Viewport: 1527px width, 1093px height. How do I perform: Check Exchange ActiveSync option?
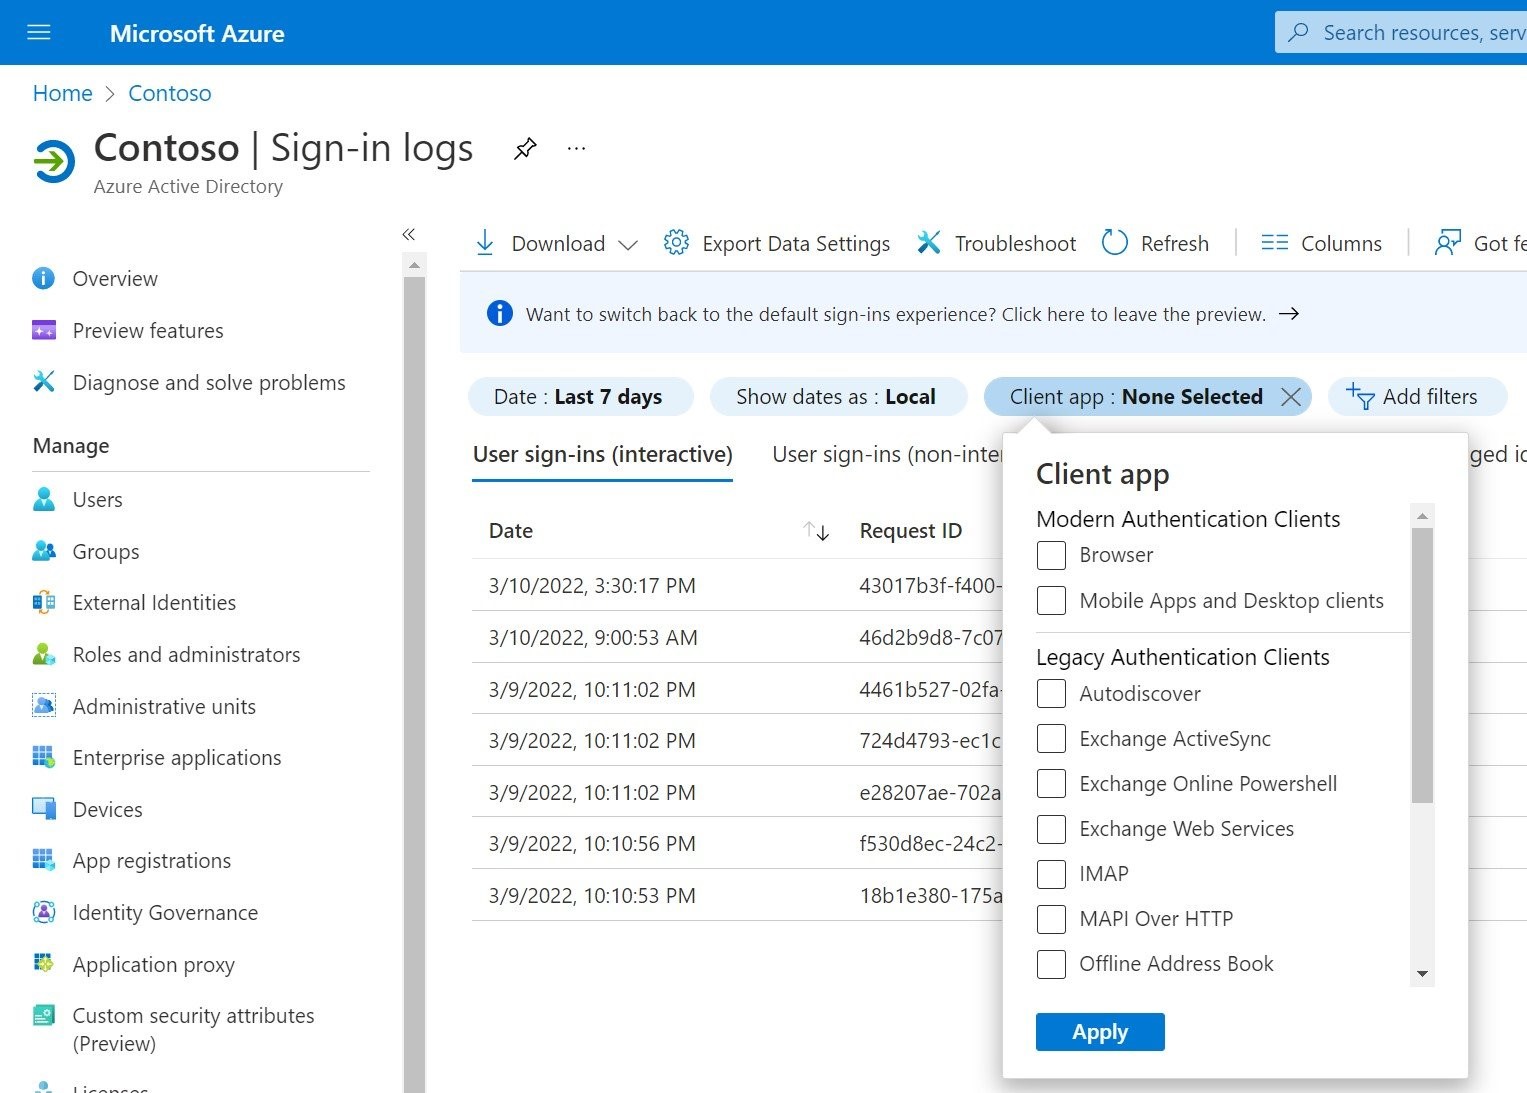tap(1050, 738)
